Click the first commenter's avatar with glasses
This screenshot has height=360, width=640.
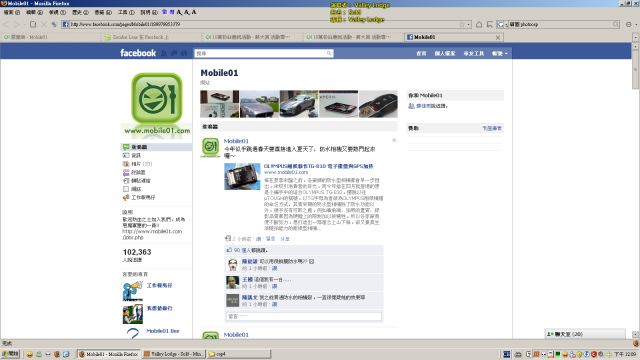coord(232,264)
